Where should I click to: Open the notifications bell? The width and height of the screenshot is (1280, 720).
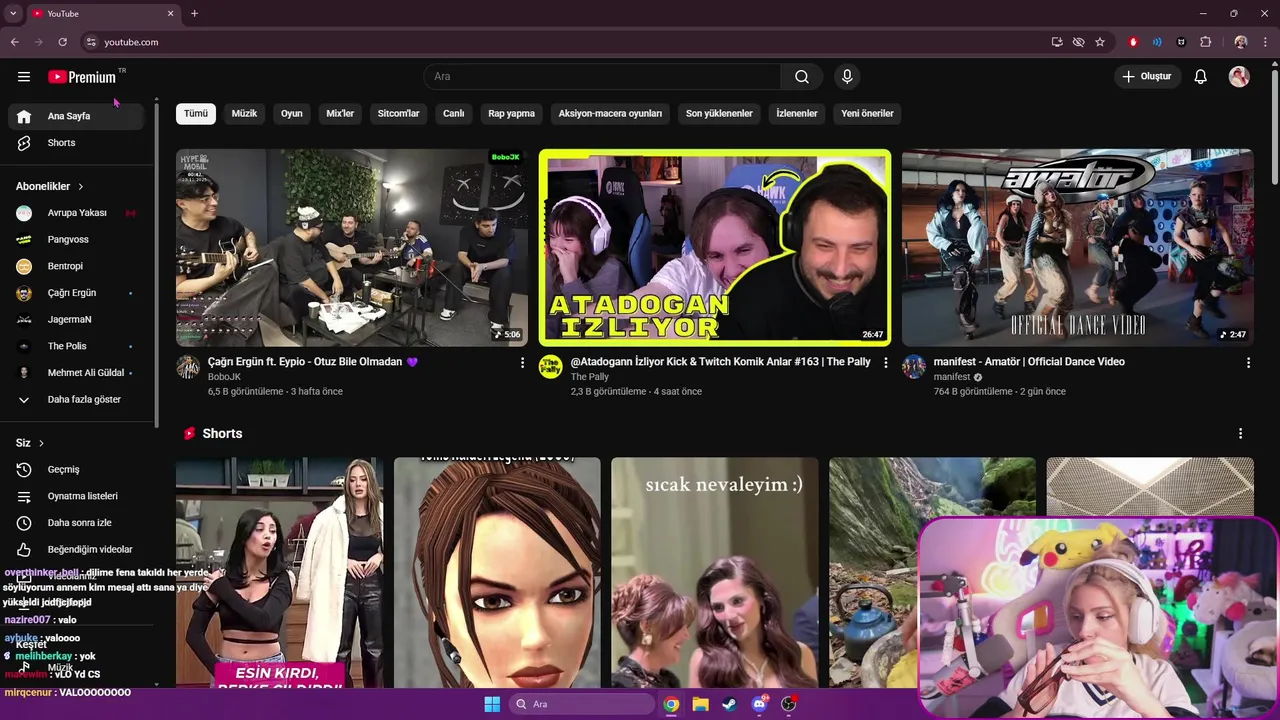1201,77
